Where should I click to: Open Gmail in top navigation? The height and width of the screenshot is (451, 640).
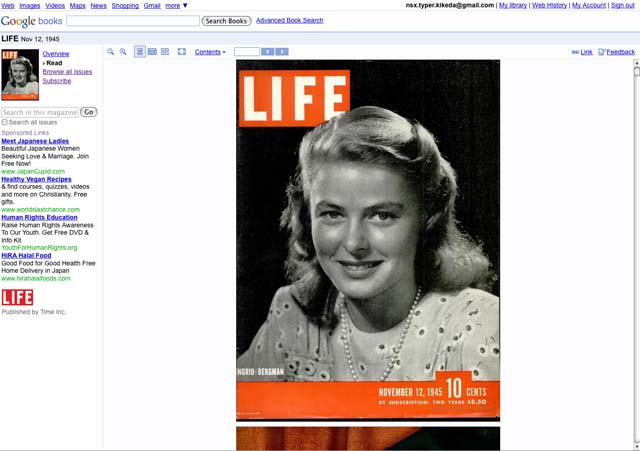point(152,6)
